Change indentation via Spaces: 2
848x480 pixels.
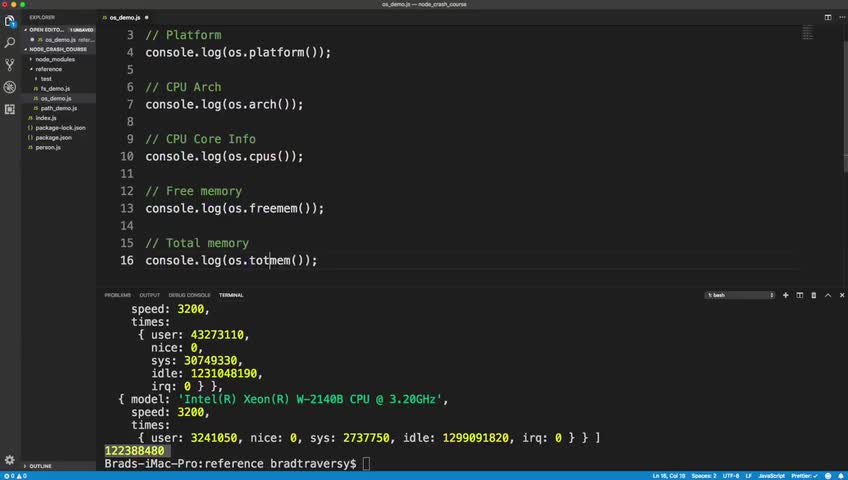pyautogui.click(x=704, y=476)
